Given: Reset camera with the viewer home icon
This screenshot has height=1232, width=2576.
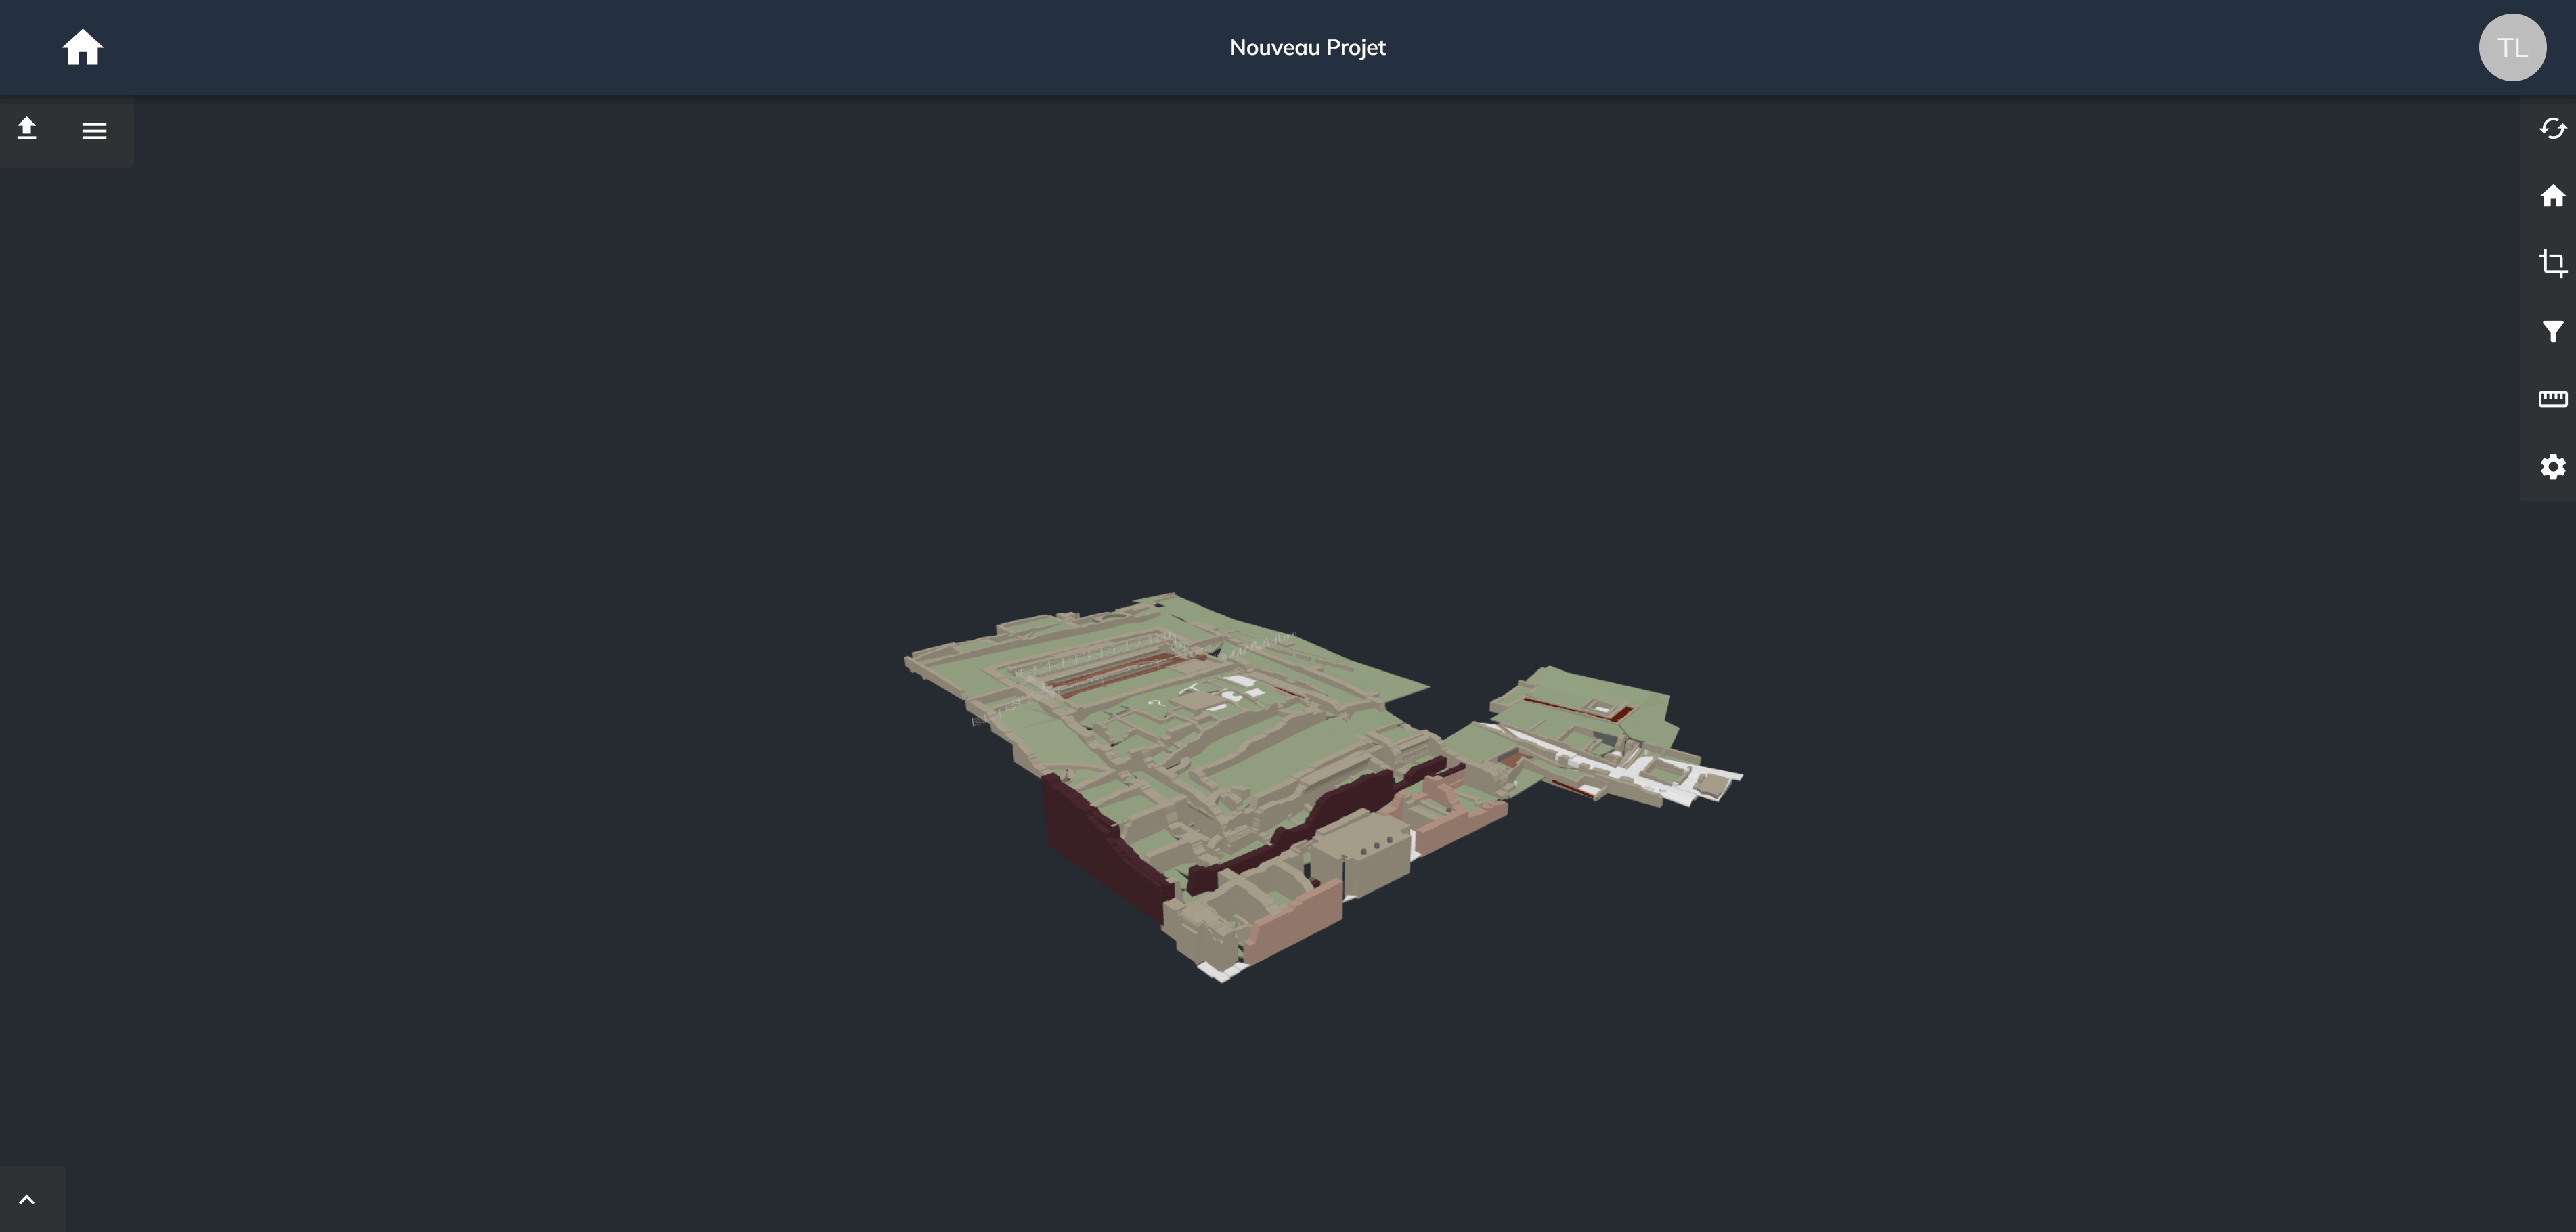Looking at the screenshot, I should point(2552,196).
